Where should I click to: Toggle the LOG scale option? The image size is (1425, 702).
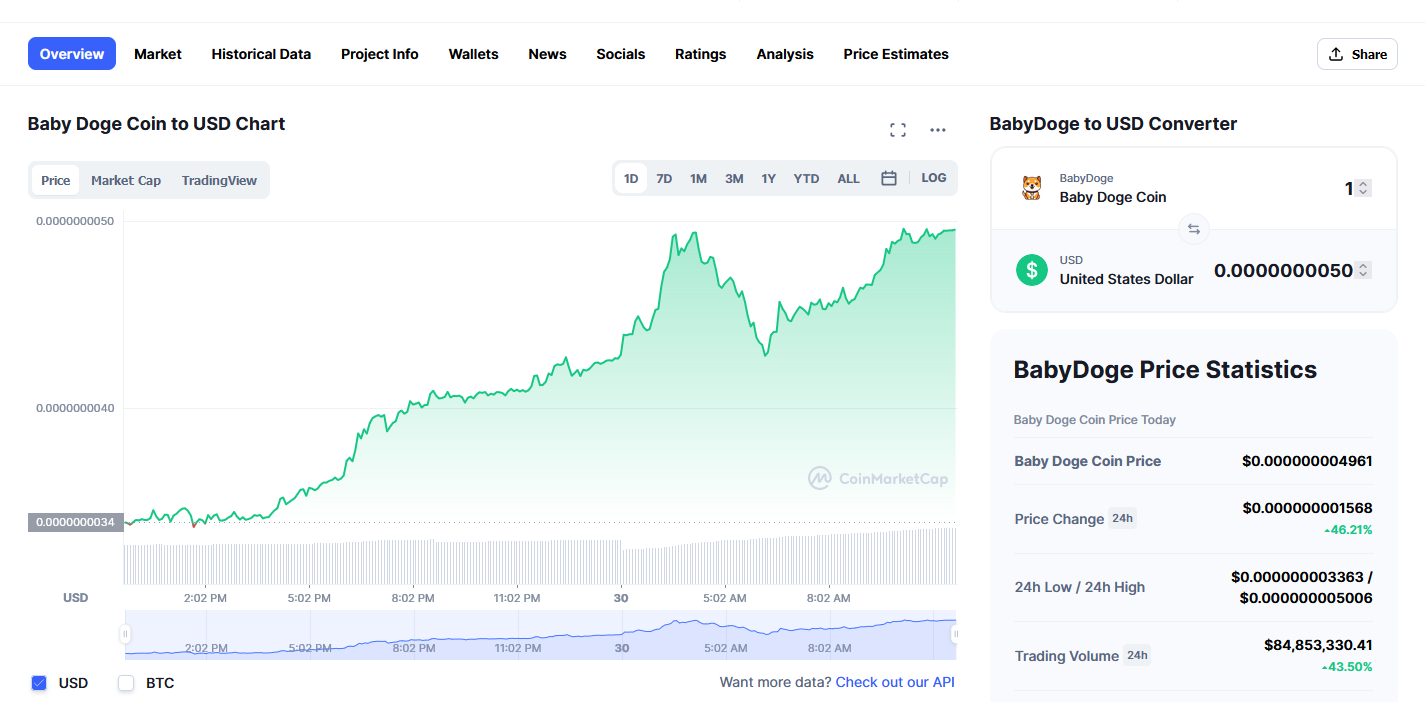pos(933,178)
